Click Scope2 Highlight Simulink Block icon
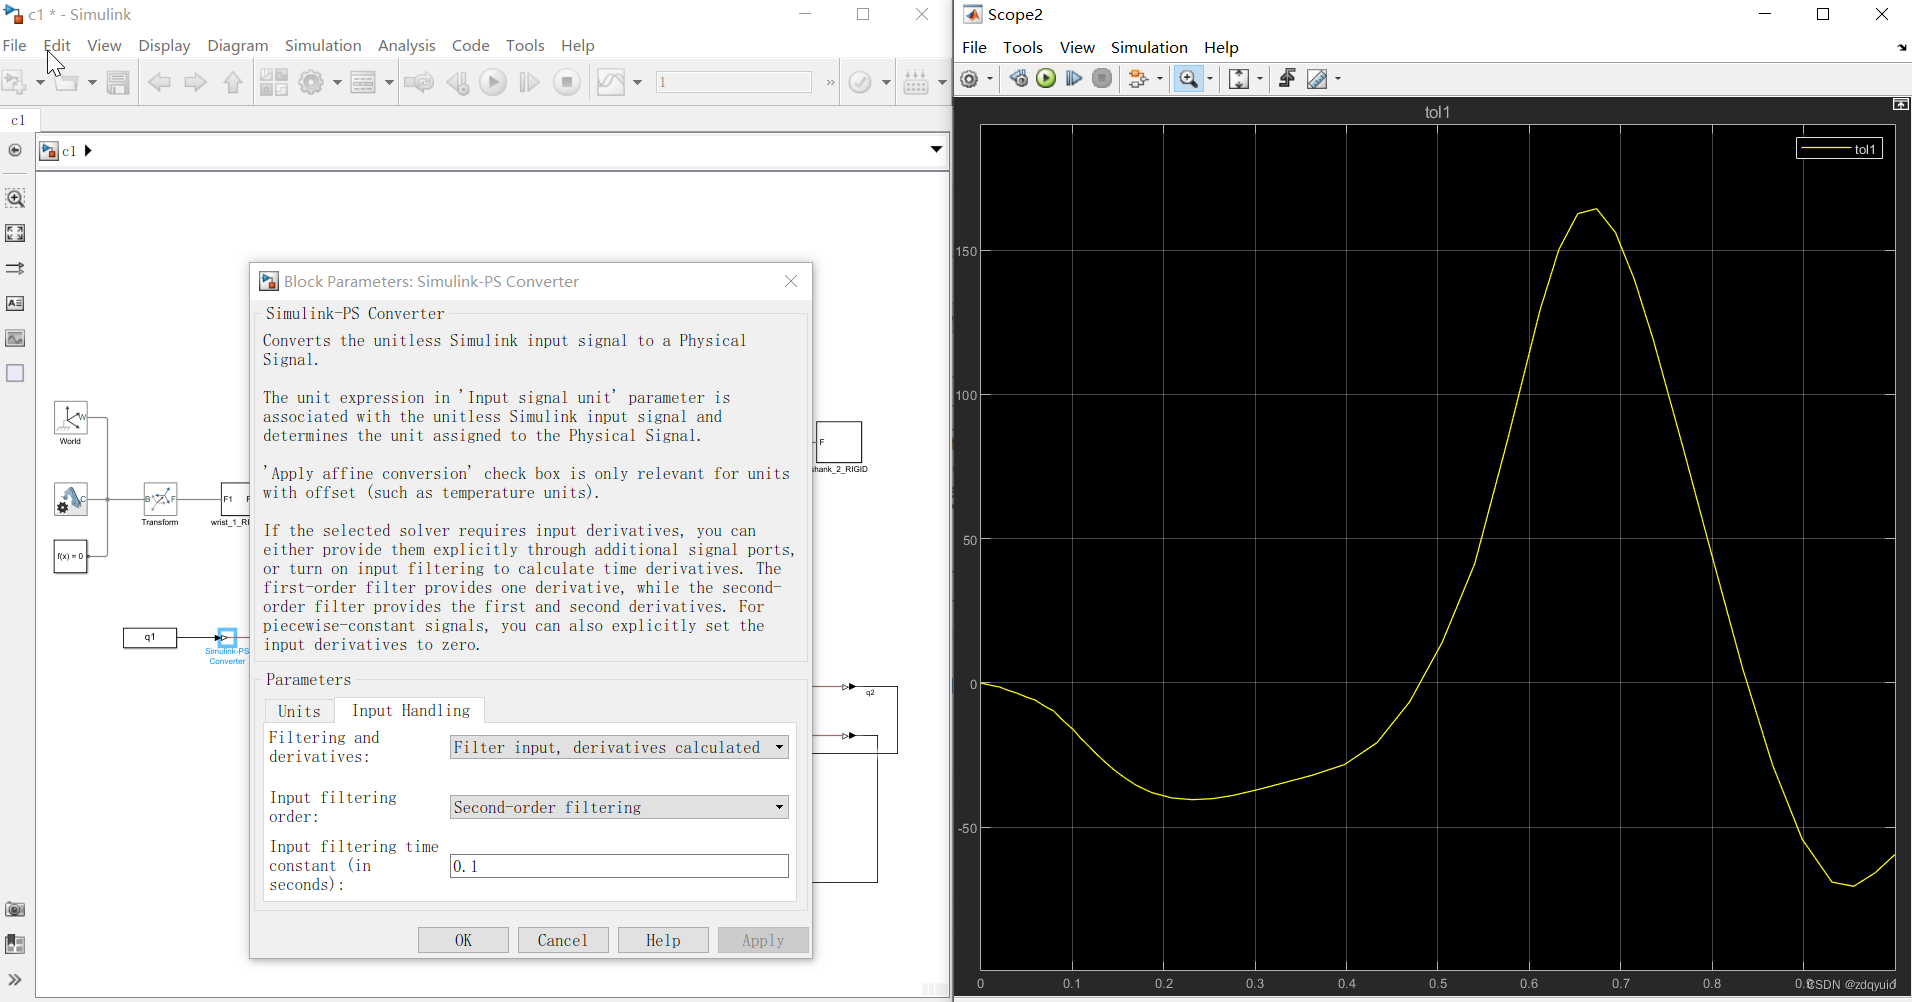Viewport: 1912px width, 1002px height. pos(1138,79)
